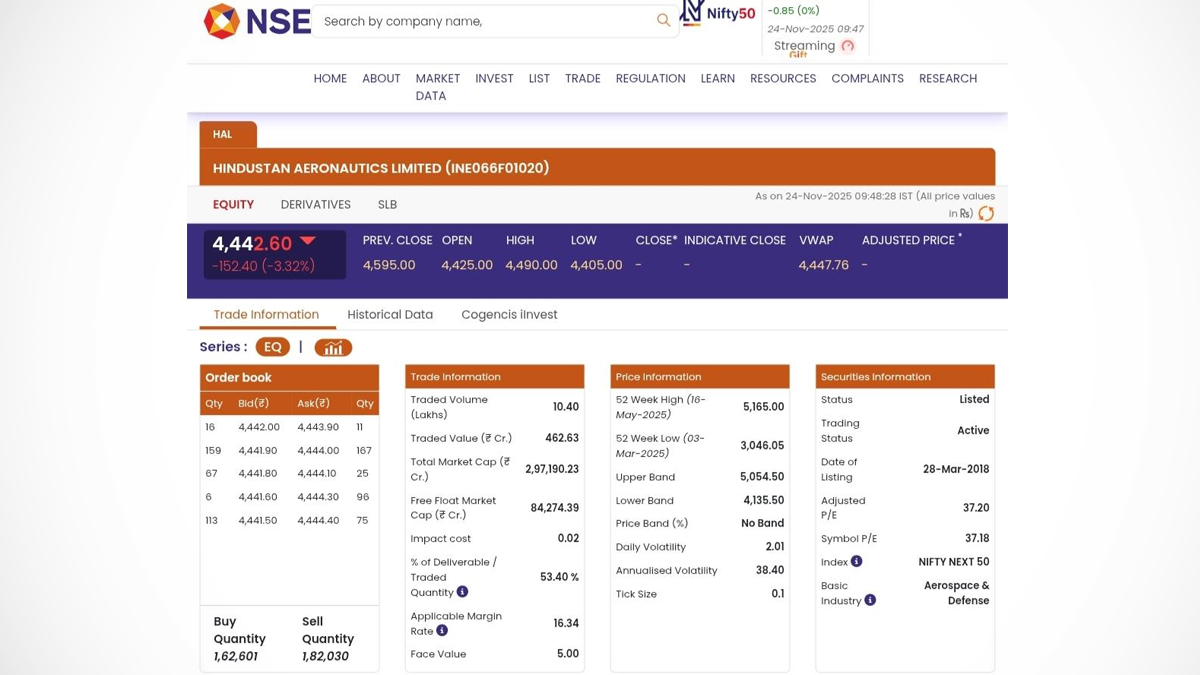The image size is (1200, 675).
Task: Click the NSE logo
Action: tap(257, 21)
